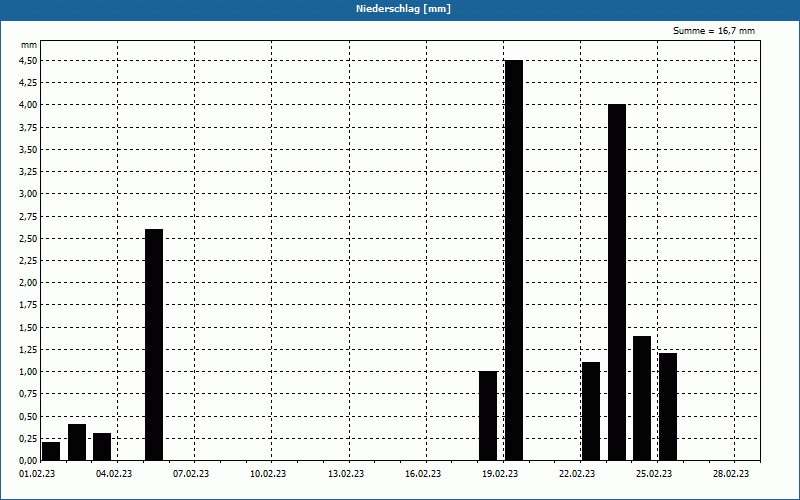
Task: Click the 1,00 y-axis value
Action: (x=28, y=372)
